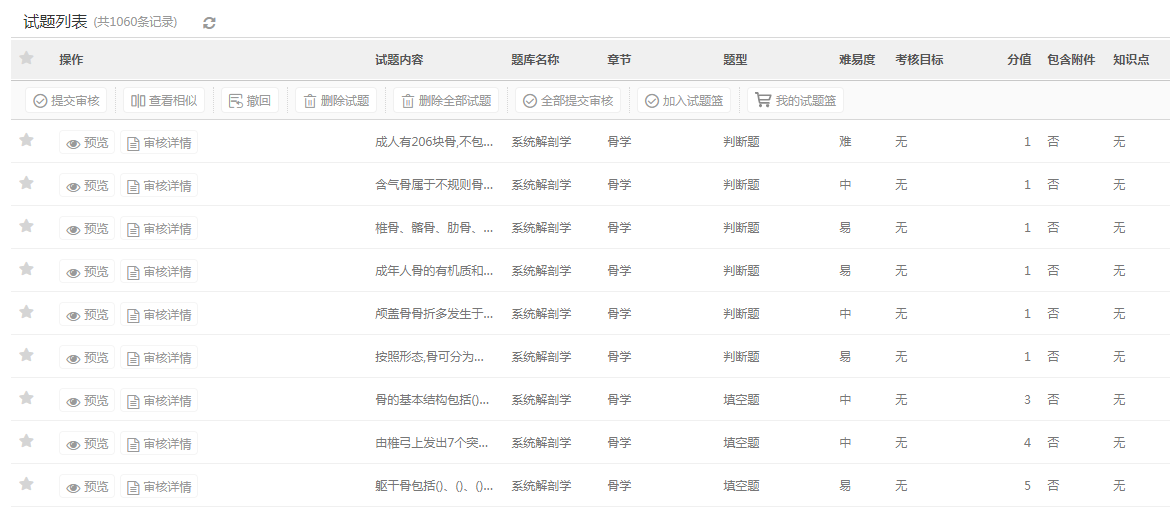The height and width of the screenshot is (509, 1170).
Task: Preview the question 躯干骨包括
Action: tap(87, 487)
